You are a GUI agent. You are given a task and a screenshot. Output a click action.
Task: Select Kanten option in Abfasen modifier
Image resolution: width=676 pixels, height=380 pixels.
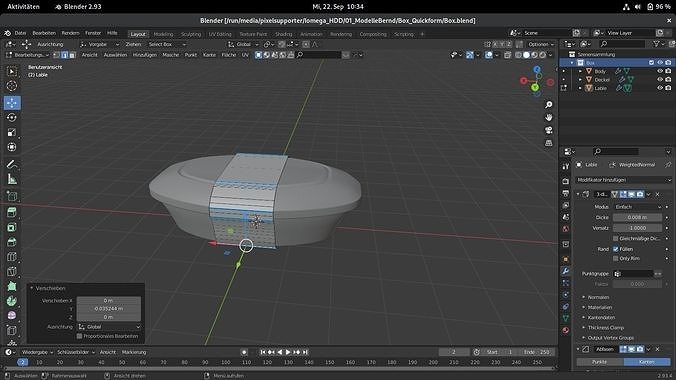[647, 362]
